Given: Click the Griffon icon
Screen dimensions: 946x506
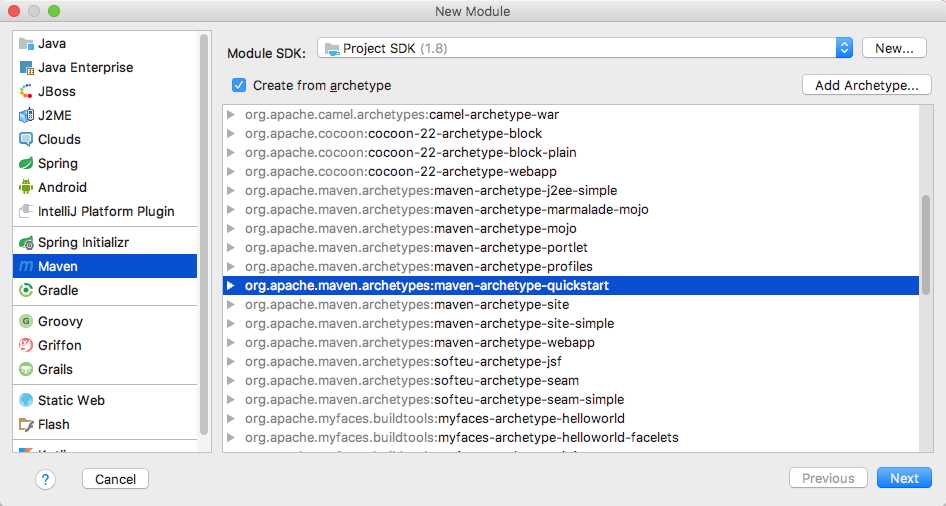Looking at the screenshot, I should (x=26, y=346).
